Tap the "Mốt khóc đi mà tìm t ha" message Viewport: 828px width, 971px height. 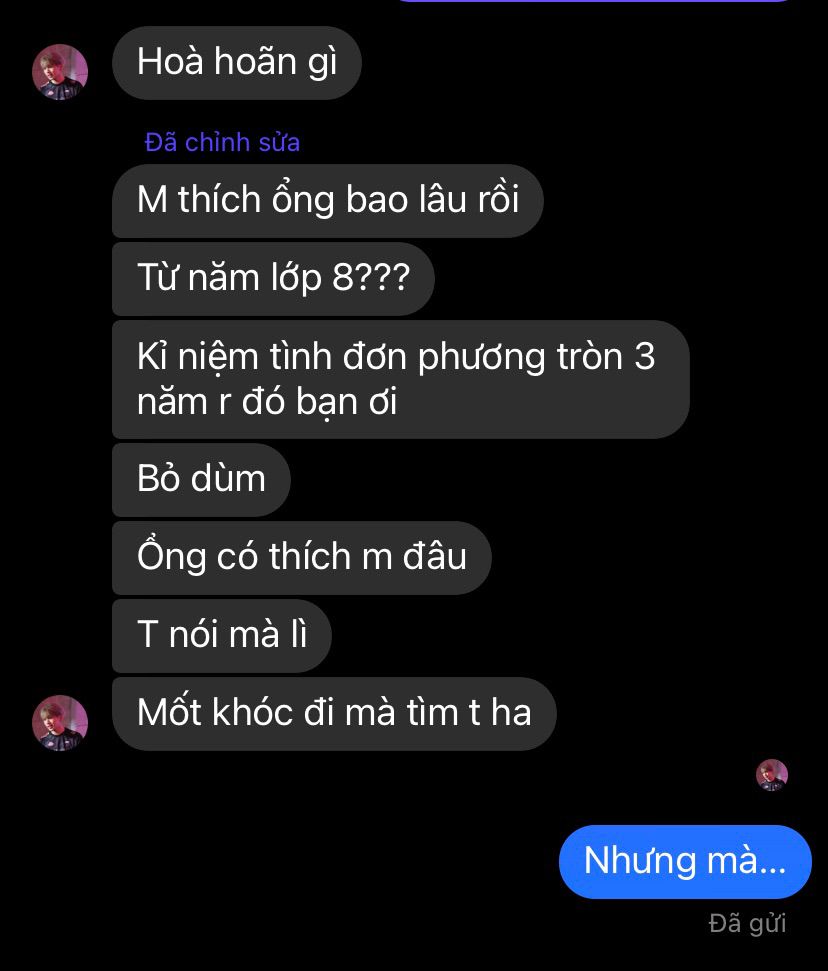(x=334, y=714)
